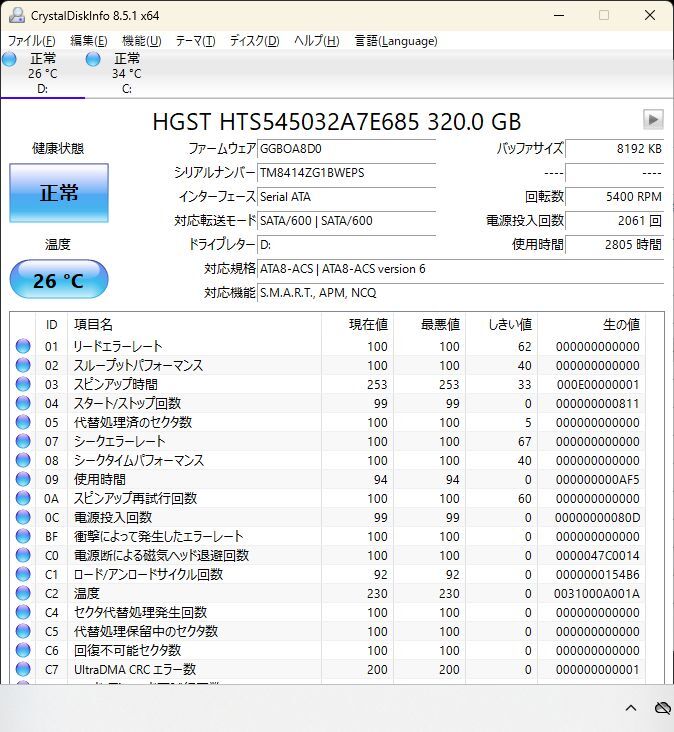Open the 言語(Language) menu
674x732 pixels.
[x=396, y=41]
